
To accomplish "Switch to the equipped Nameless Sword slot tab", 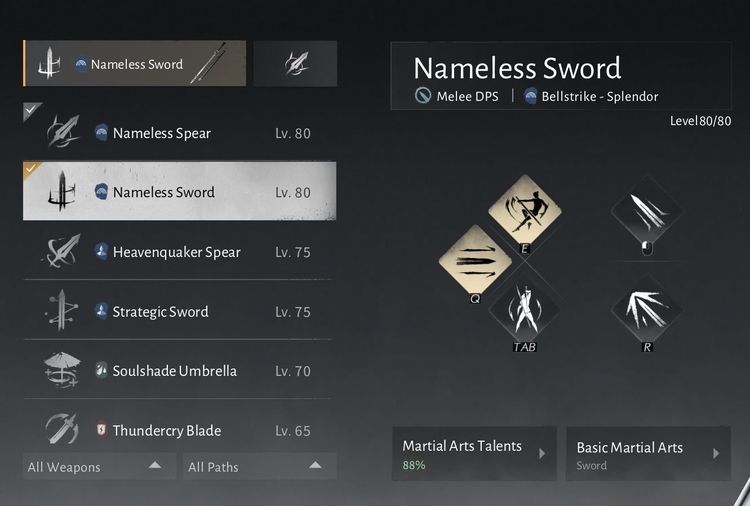I will click(x=134, y=64).
